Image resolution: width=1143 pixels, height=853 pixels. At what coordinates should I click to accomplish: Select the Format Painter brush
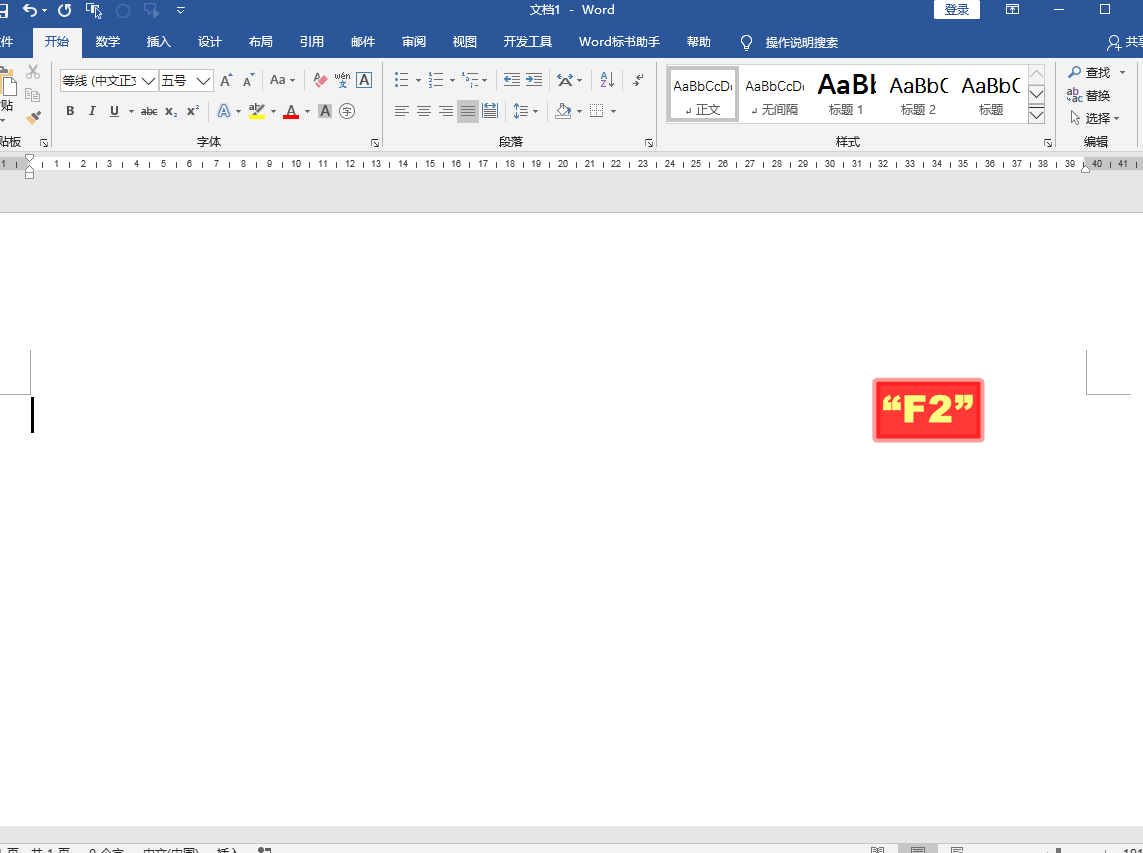(33, 117)
